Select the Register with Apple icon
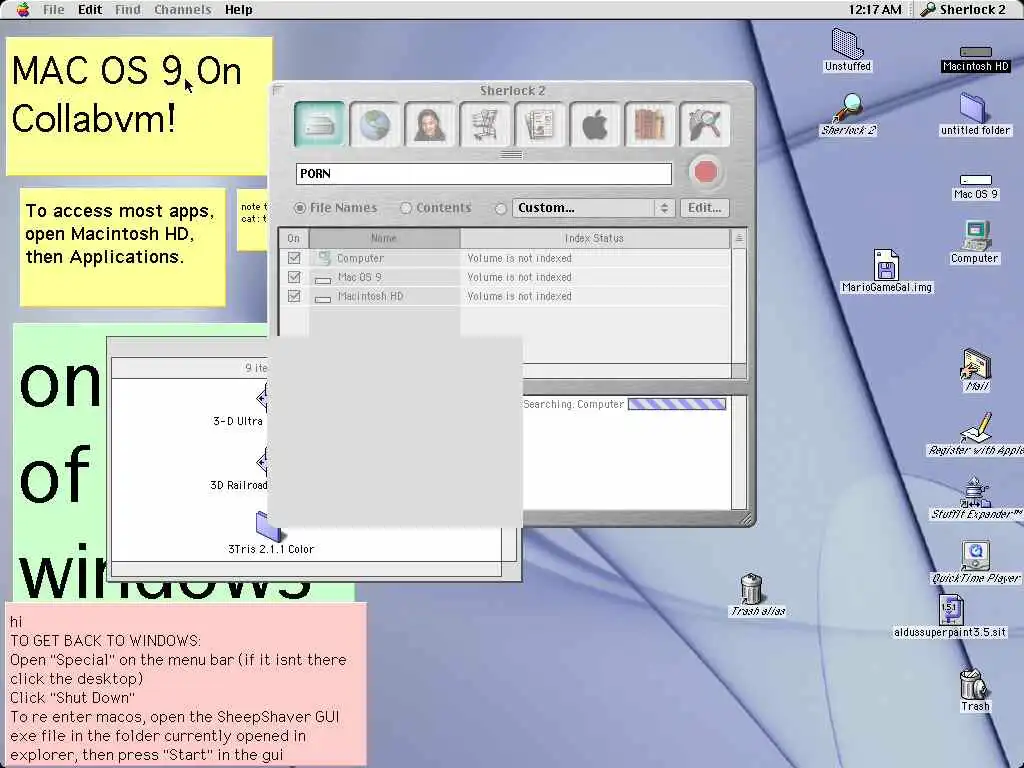Screen dimensions: 1024x768 (x=976, y=434)
